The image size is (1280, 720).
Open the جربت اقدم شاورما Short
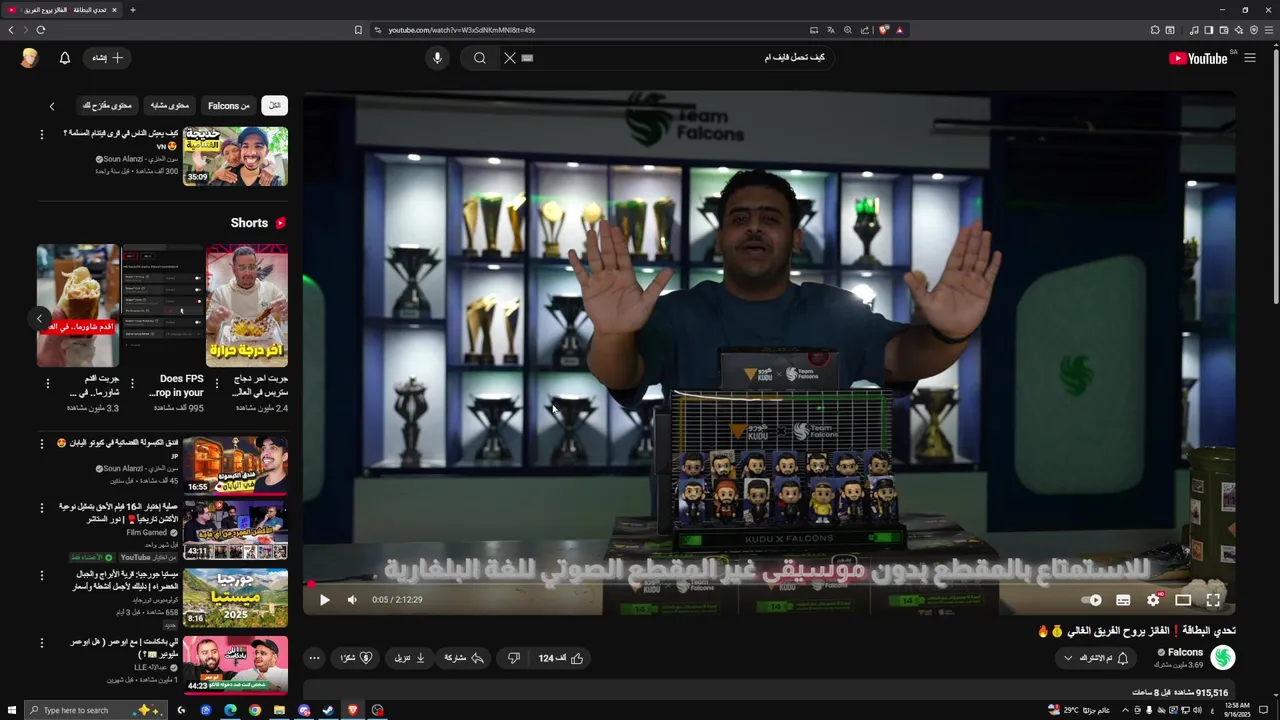click(78, 306)
